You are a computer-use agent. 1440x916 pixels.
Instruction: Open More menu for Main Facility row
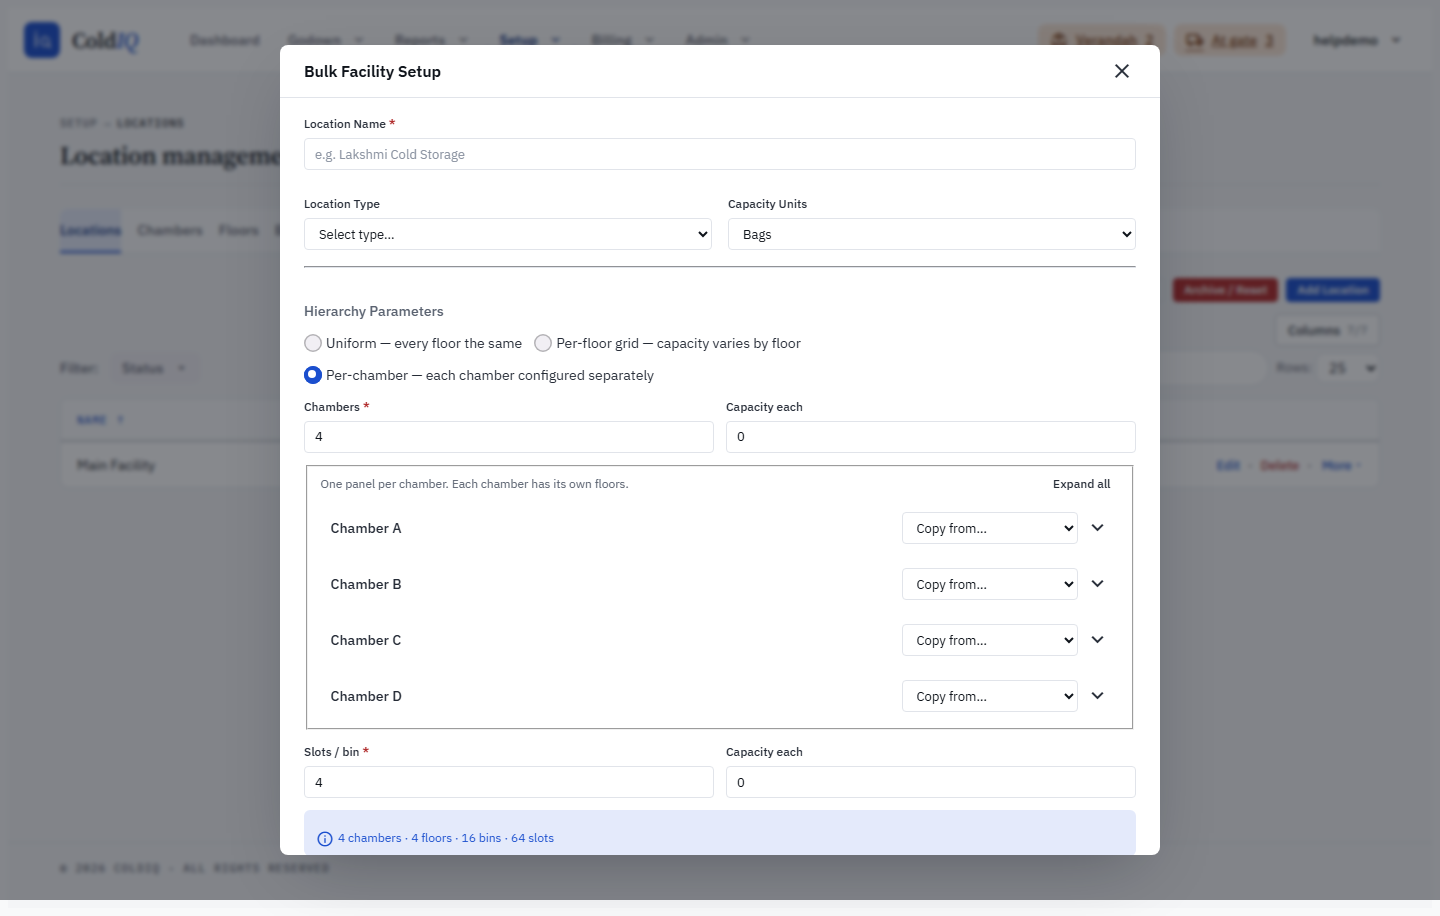click(x=1341, y=465)
